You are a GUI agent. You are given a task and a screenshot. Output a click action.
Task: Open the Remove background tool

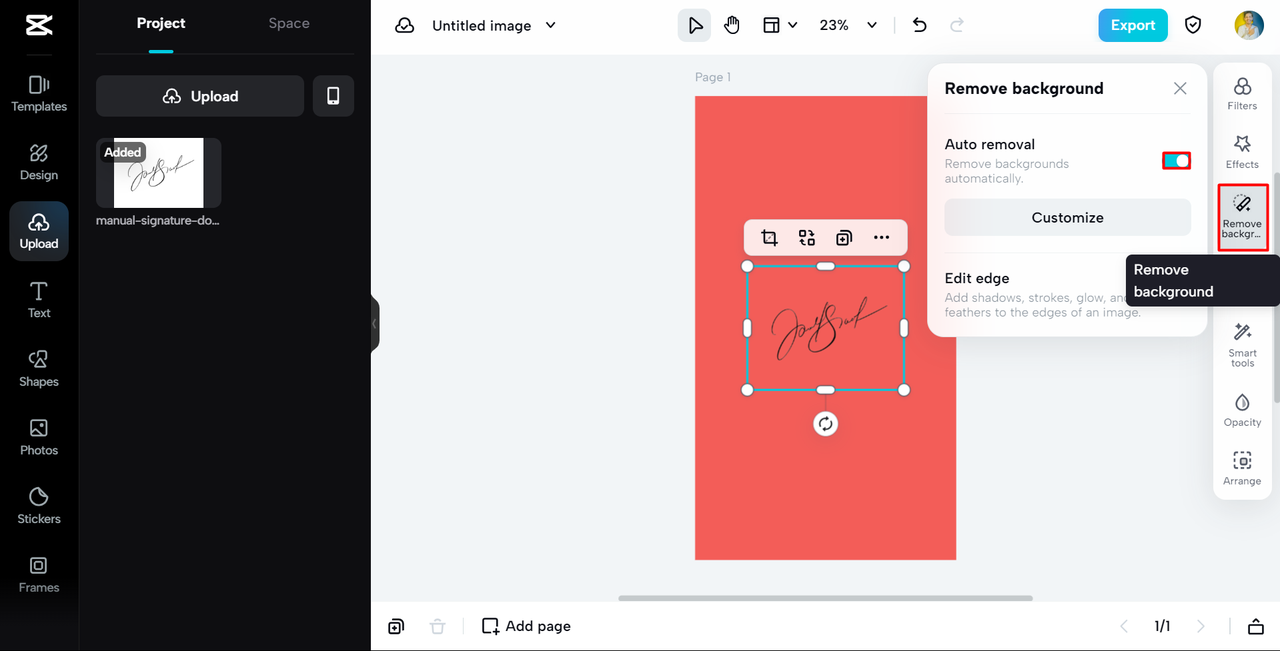click(x=1242, y=217)
